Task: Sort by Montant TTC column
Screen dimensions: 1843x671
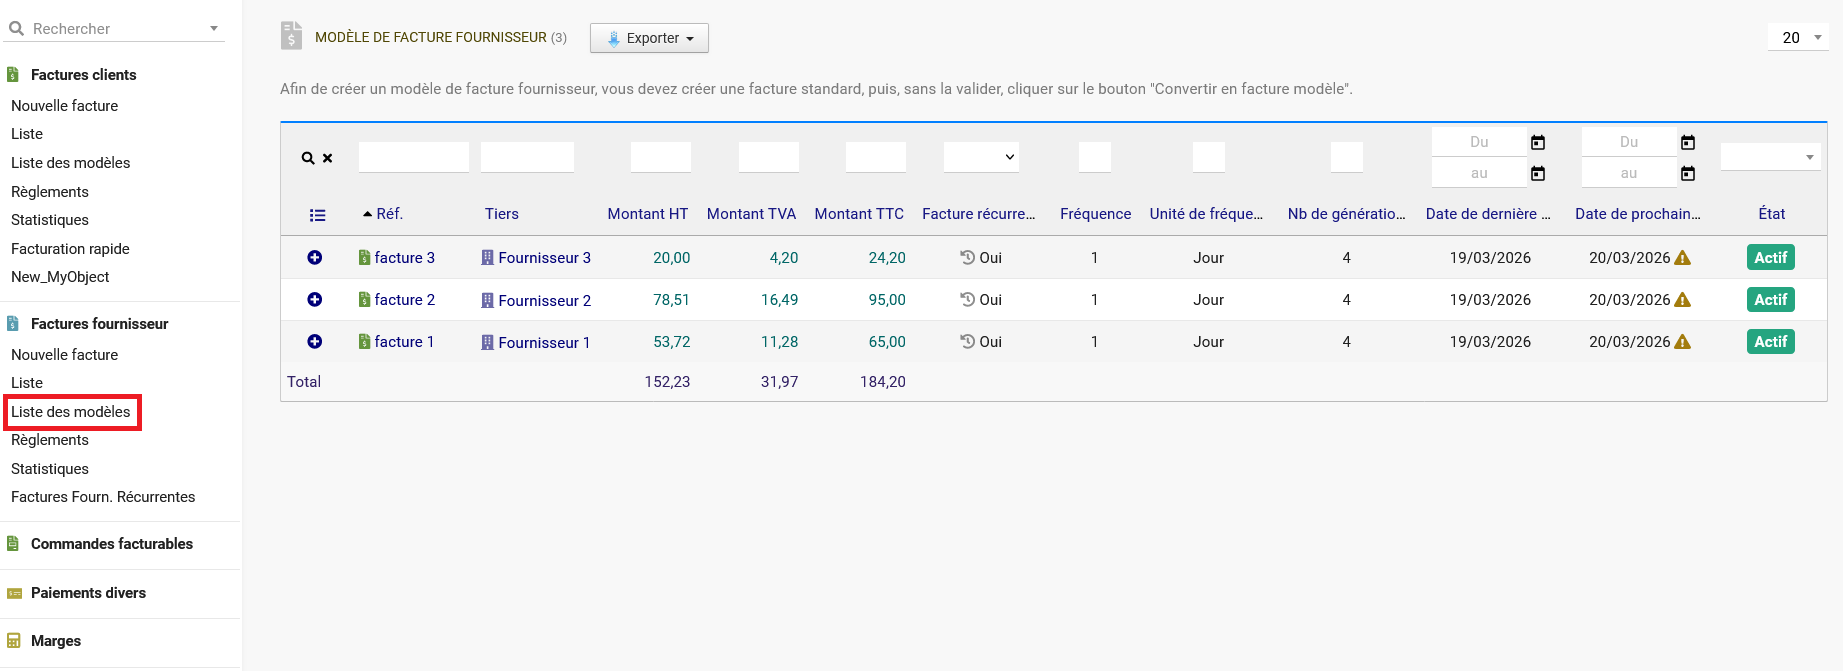Action: tap(859, 214)
